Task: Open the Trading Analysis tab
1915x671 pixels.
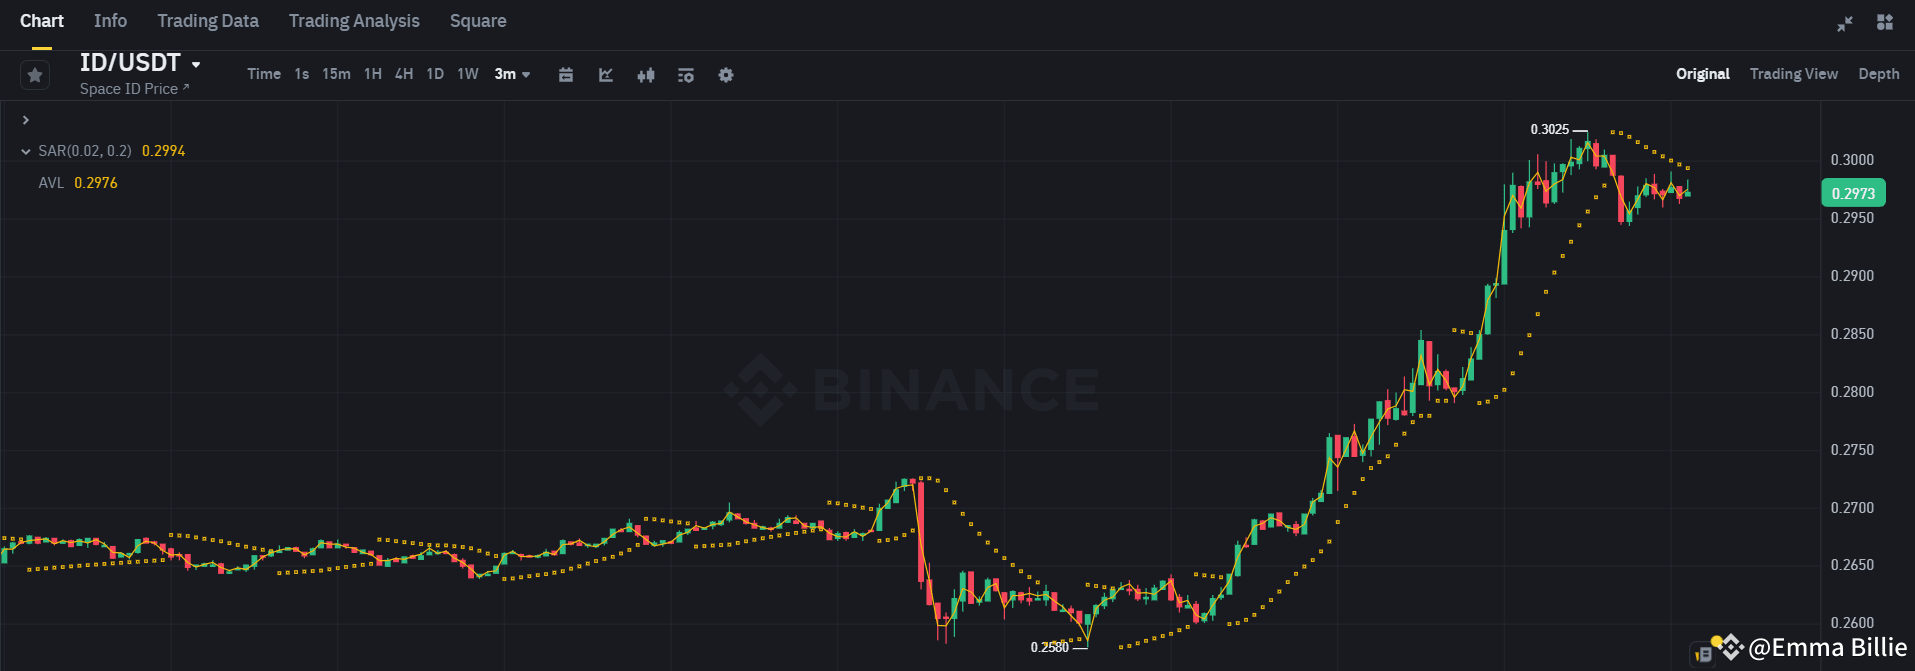Action: (354, 20)
